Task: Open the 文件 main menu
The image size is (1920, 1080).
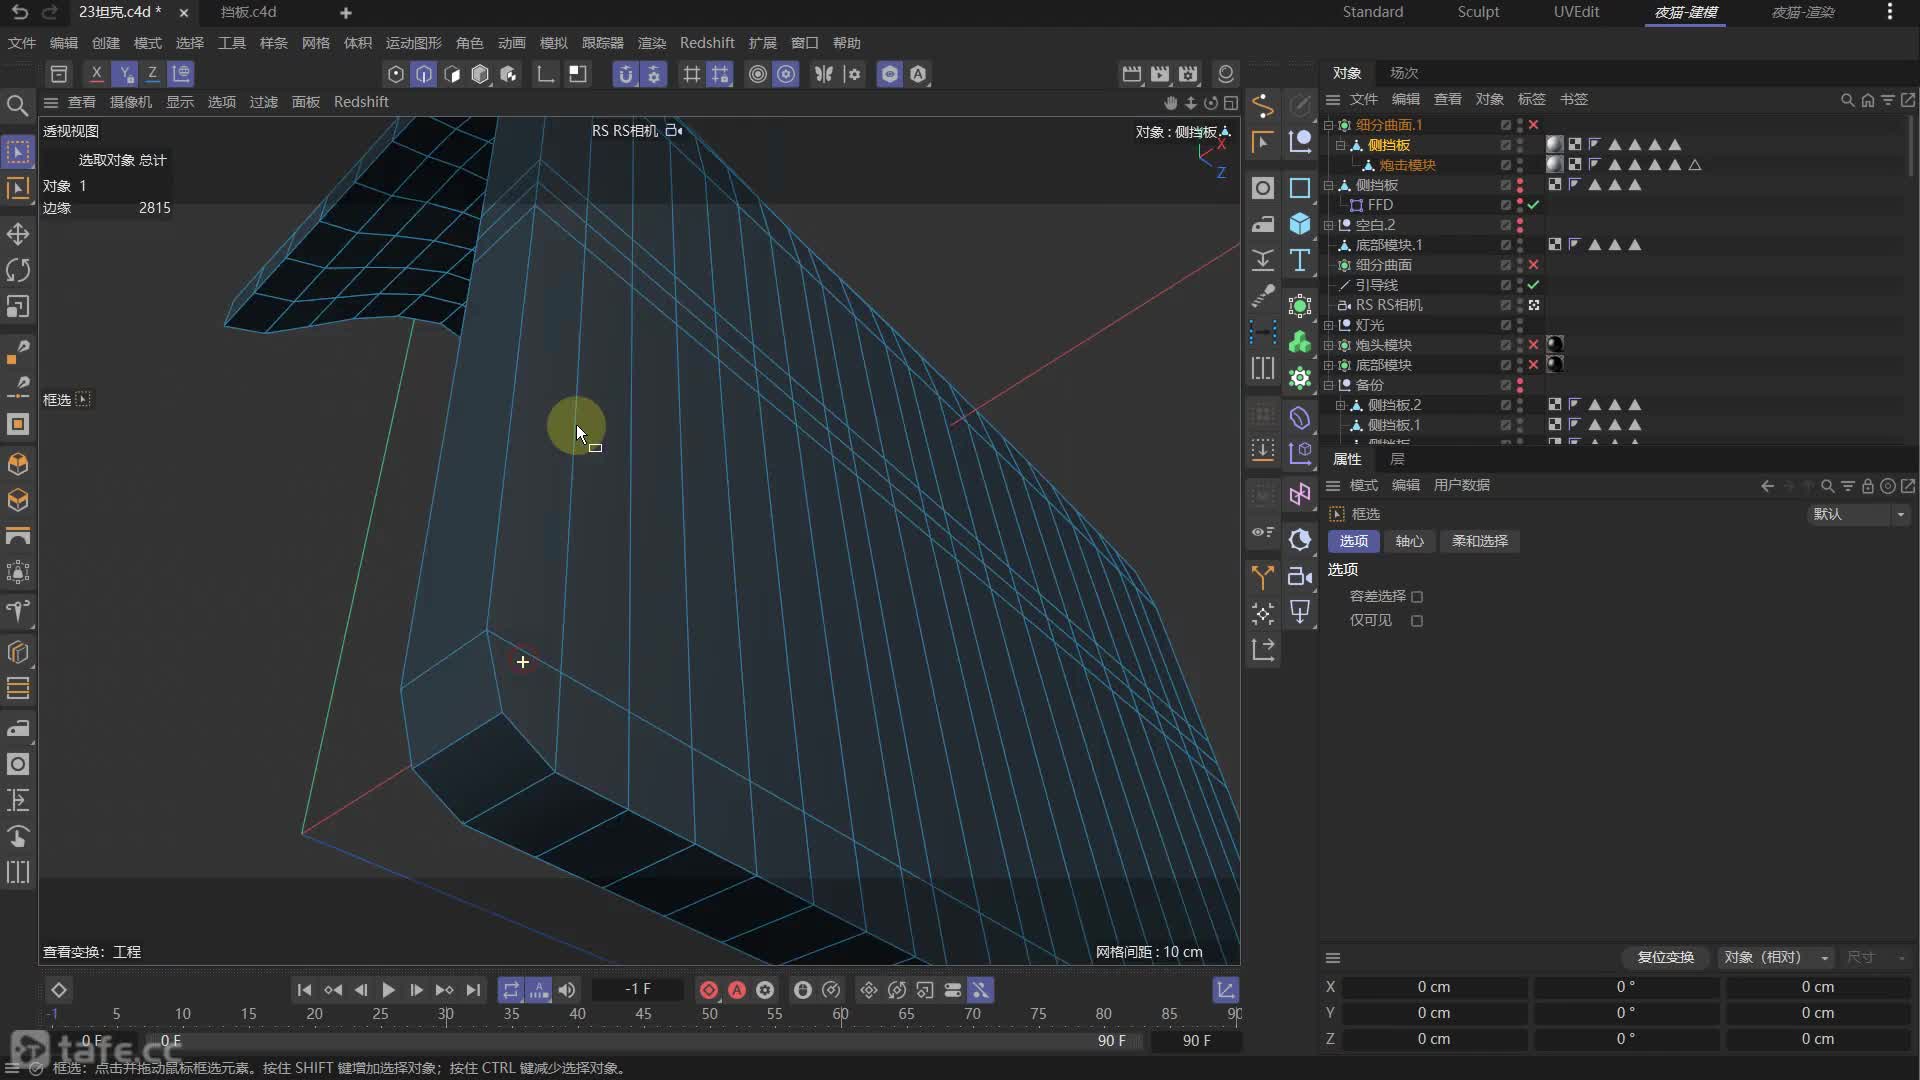Action: click(x=22, y=43)
